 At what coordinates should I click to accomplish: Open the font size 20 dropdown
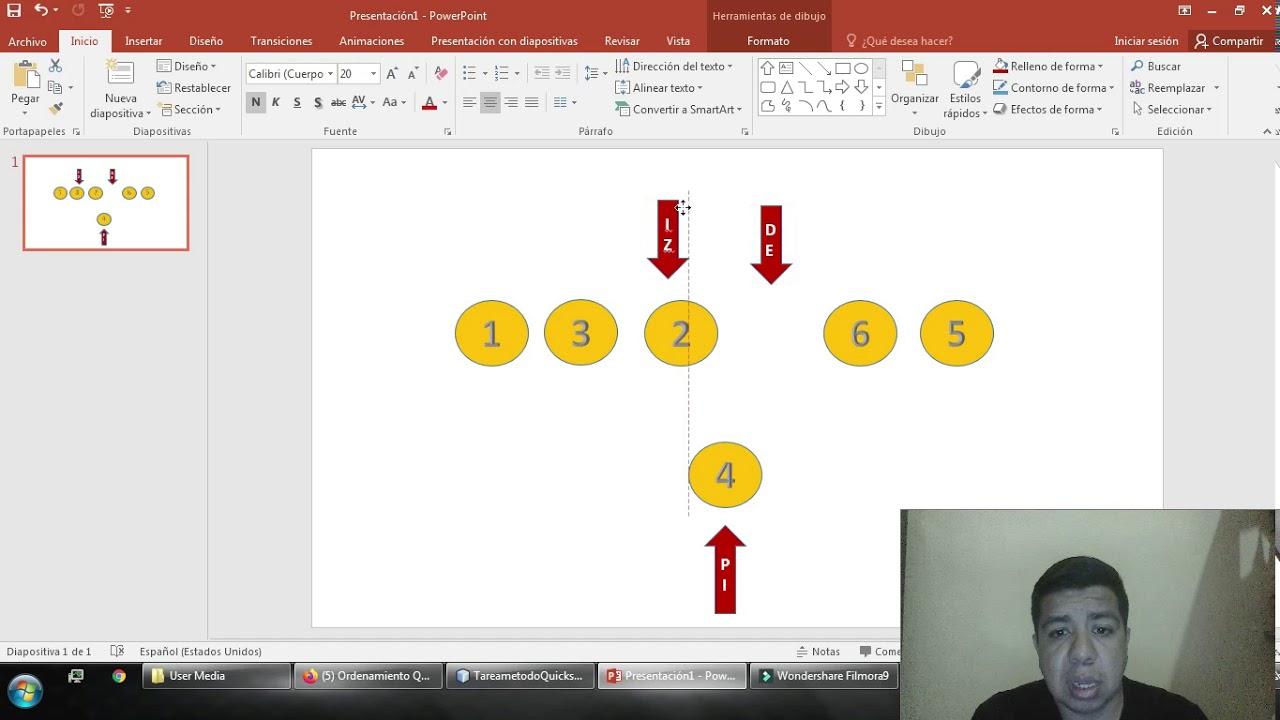(374, 74)
